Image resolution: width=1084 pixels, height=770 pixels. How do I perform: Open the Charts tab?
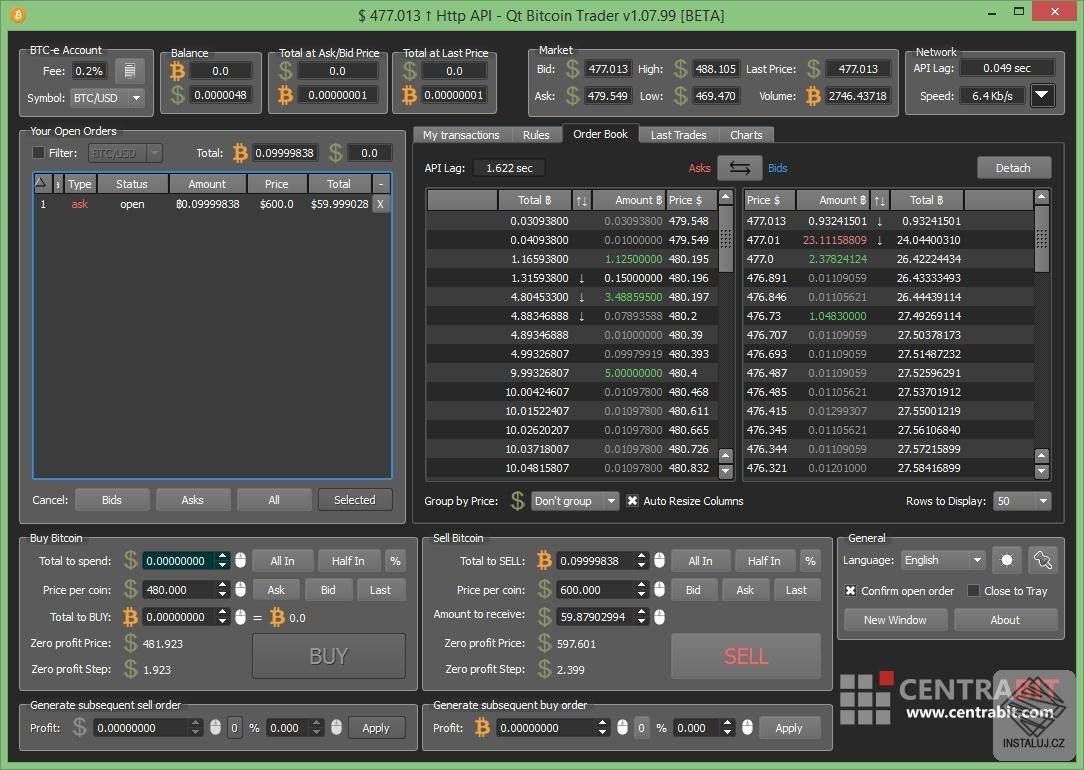746,134
